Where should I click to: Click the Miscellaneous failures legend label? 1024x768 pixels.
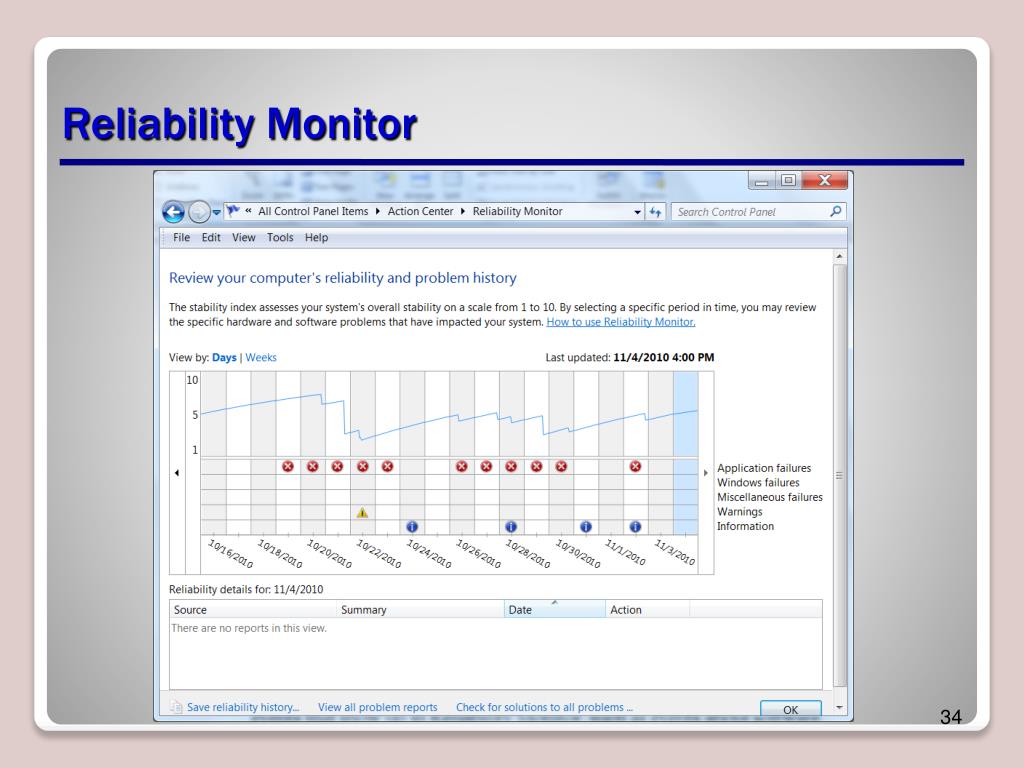click(x=770, y=497)
